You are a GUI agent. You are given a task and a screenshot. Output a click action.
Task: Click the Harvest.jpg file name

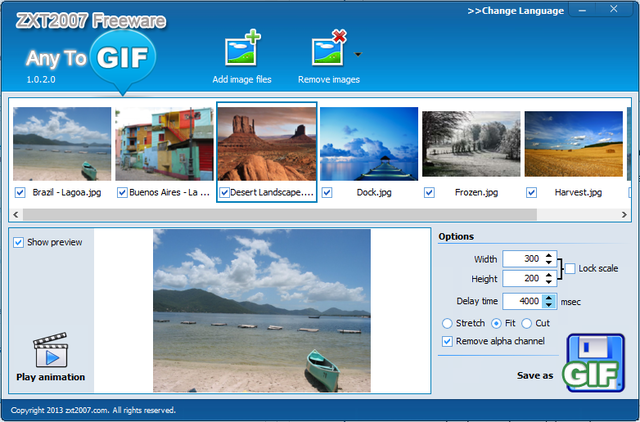(x=578, y=192)
